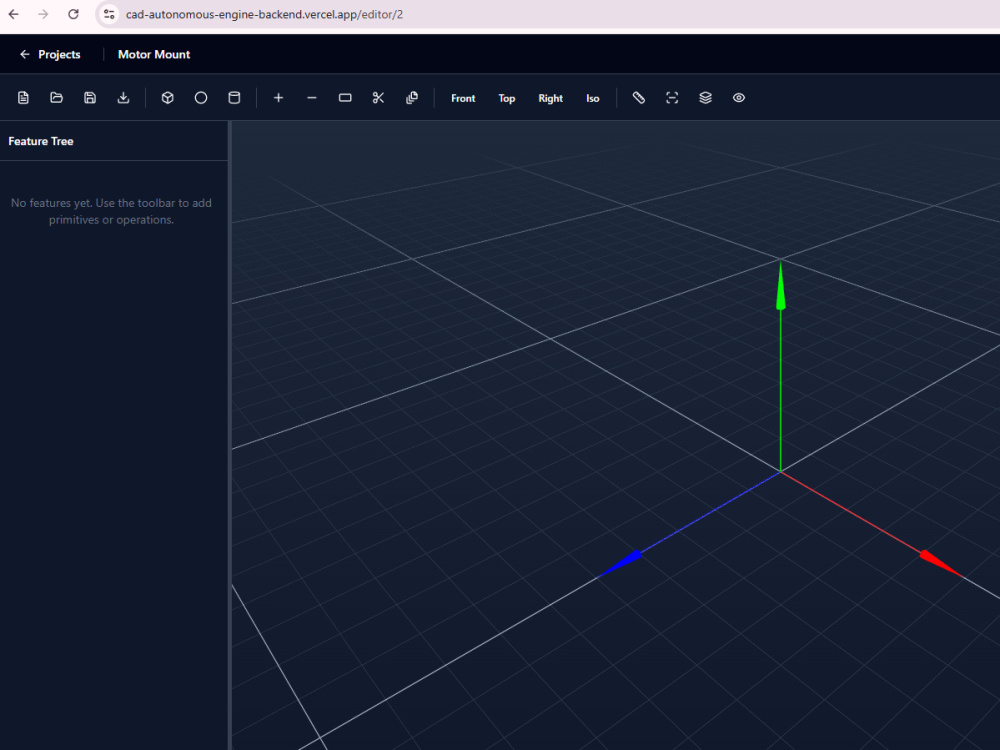Click the blue Z-axis arrow in viewport
1000x750 pixels.
tap(620, 564)
